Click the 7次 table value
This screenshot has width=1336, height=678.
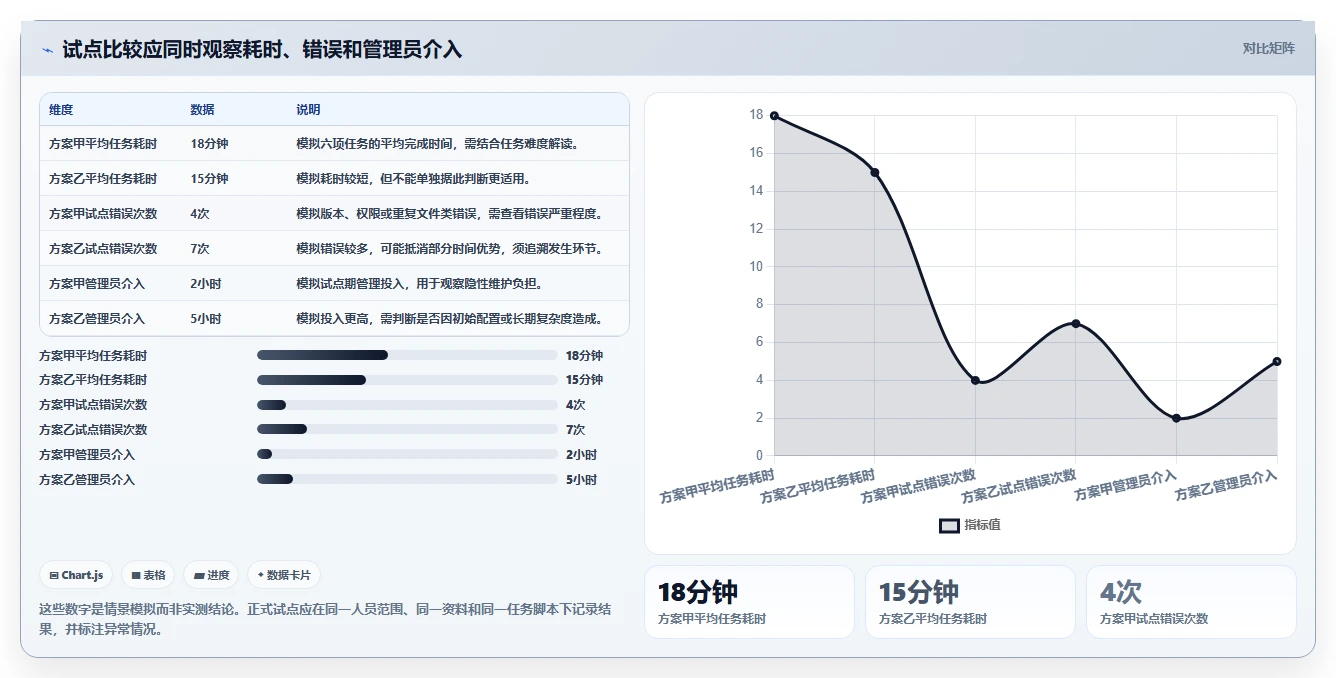[x=200, y=249]
